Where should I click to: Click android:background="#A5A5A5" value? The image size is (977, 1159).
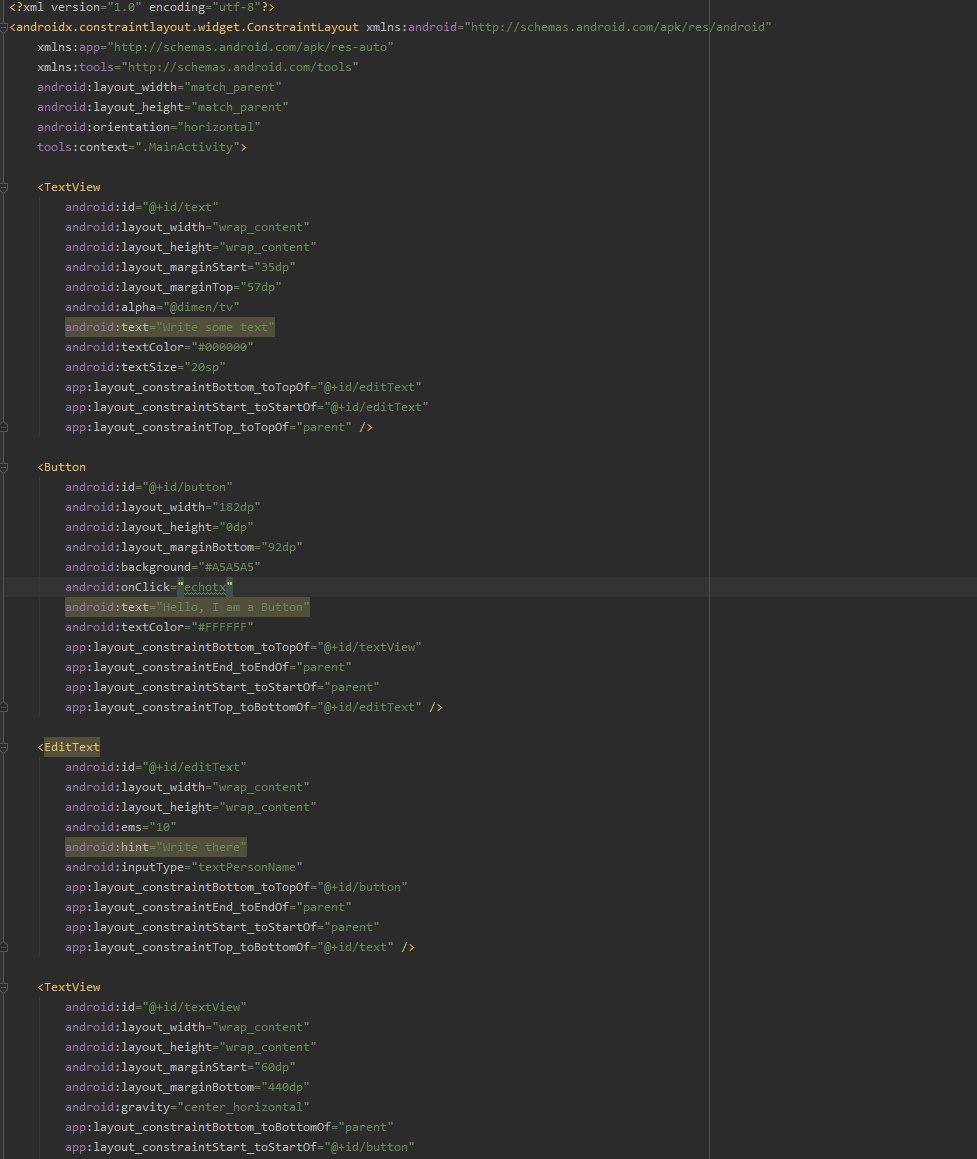tap(229, 567)
